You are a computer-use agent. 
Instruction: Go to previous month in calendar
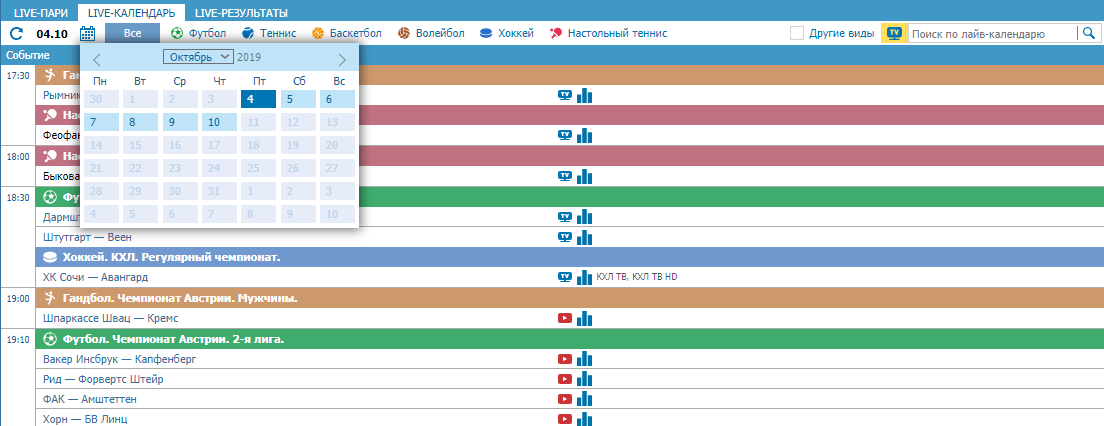point(97,59)
